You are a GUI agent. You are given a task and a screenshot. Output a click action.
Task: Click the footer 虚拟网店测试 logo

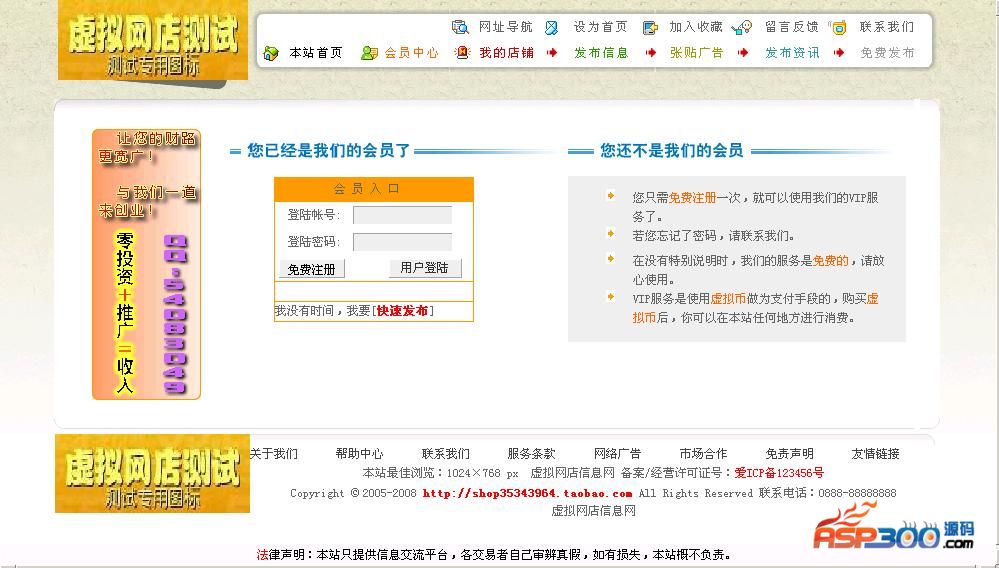click(x=152, y=474)
